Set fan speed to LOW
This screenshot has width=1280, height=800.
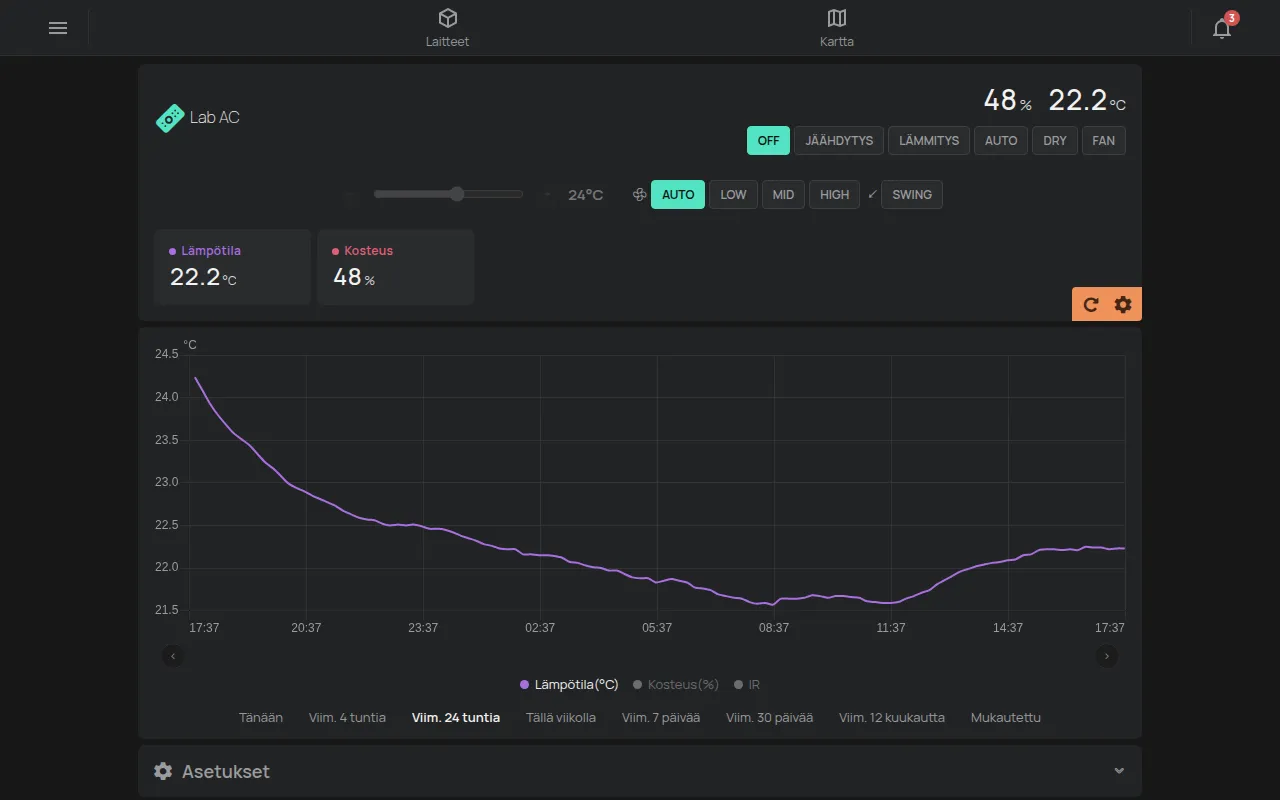point(733,195)
